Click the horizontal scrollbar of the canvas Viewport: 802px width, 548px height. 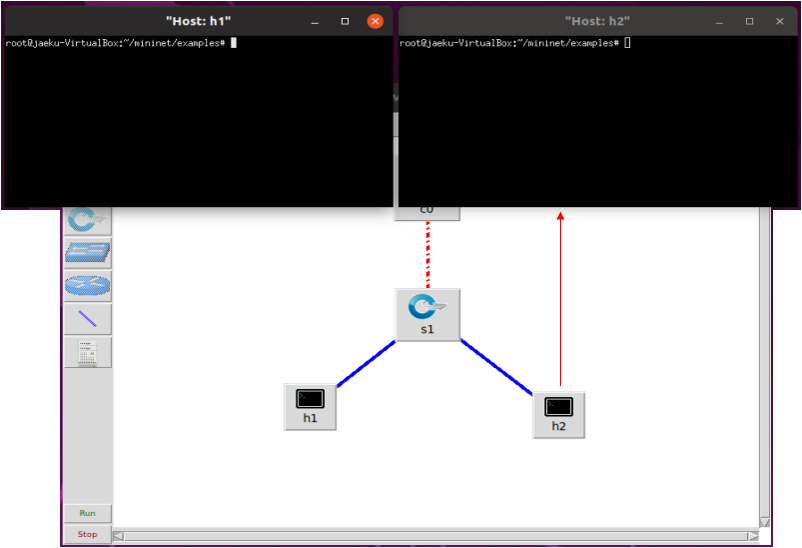point(436,536)
